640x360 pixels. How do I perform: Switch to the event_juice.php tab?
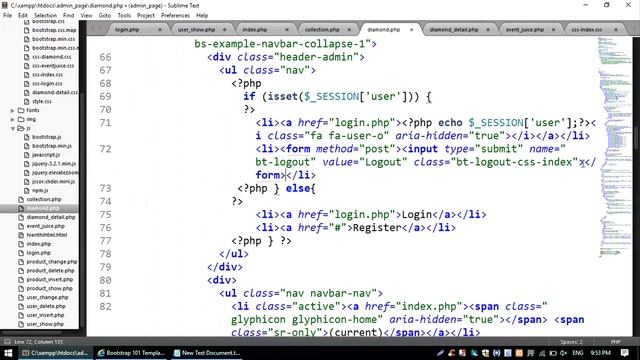525,30
